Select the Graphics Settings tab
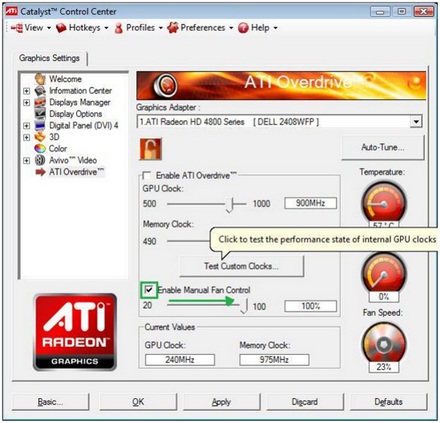The image size is (440, 423). 49,58
